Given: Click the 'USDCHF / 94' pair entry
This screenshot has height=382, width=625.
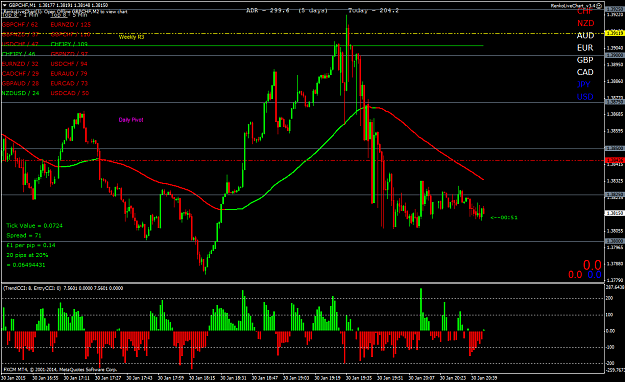Looking at the screenshot, I should coord(69,64).
